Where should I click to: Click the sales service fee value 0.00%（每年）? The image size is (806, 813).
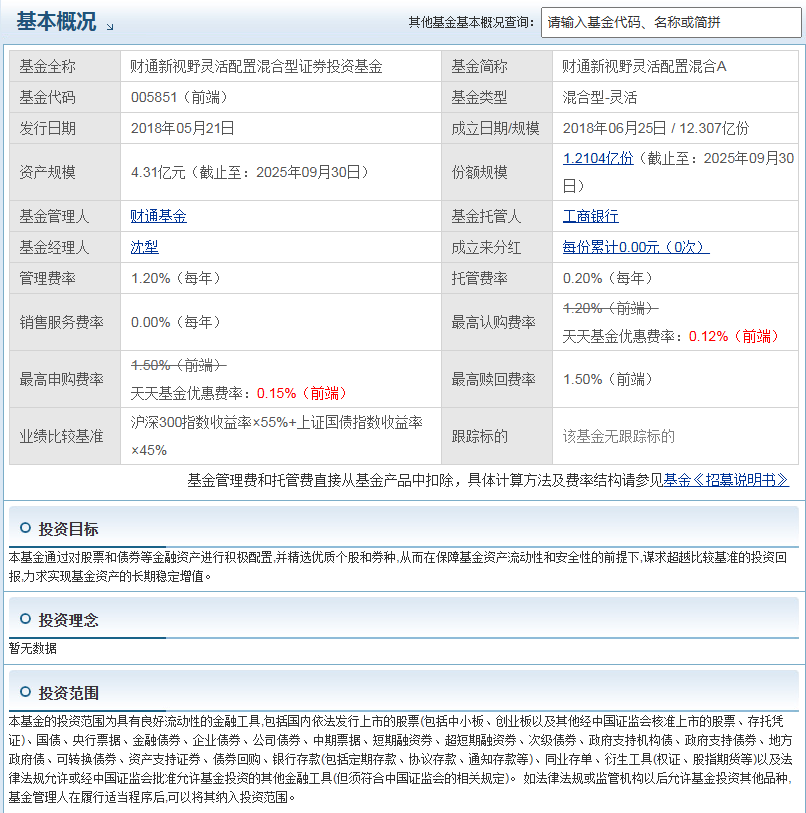tap(176, 323)
